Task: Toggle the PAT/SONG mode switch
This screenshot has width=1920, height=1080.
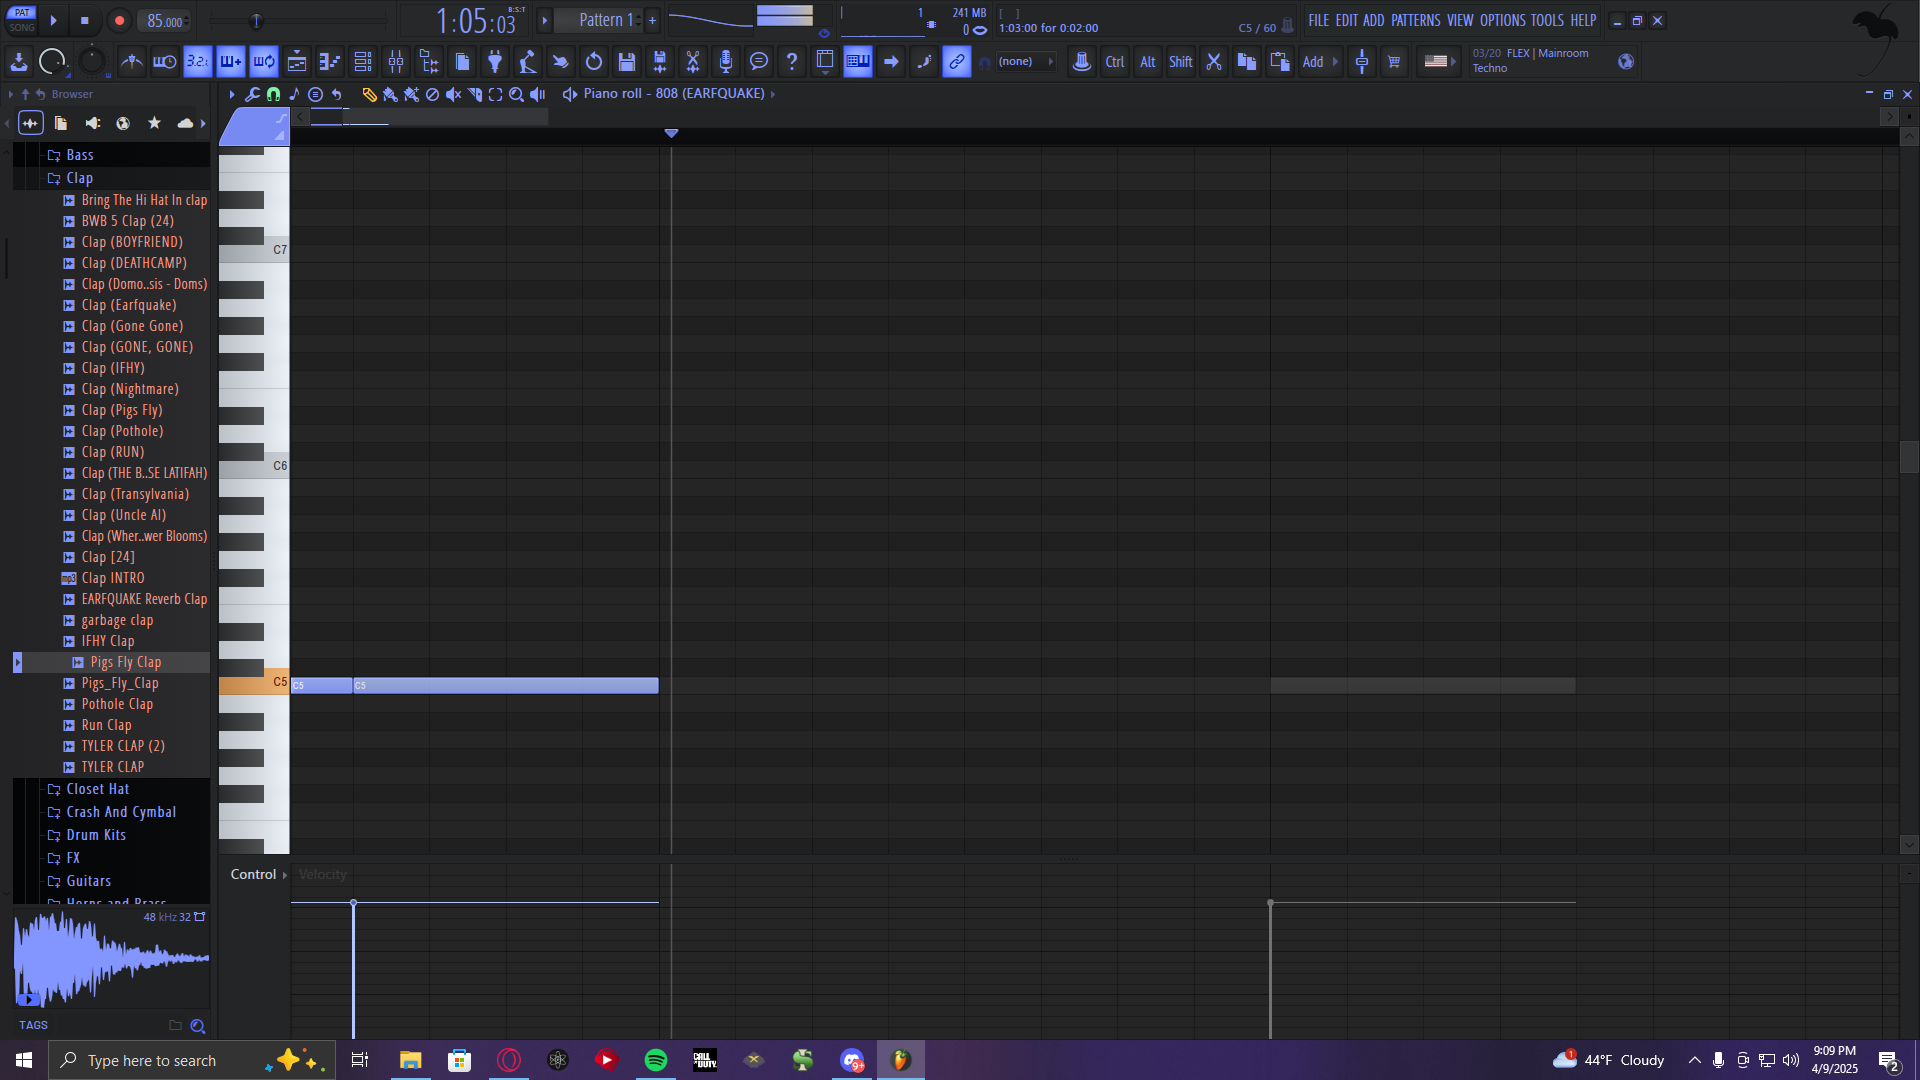Action: tap(22, 20)
